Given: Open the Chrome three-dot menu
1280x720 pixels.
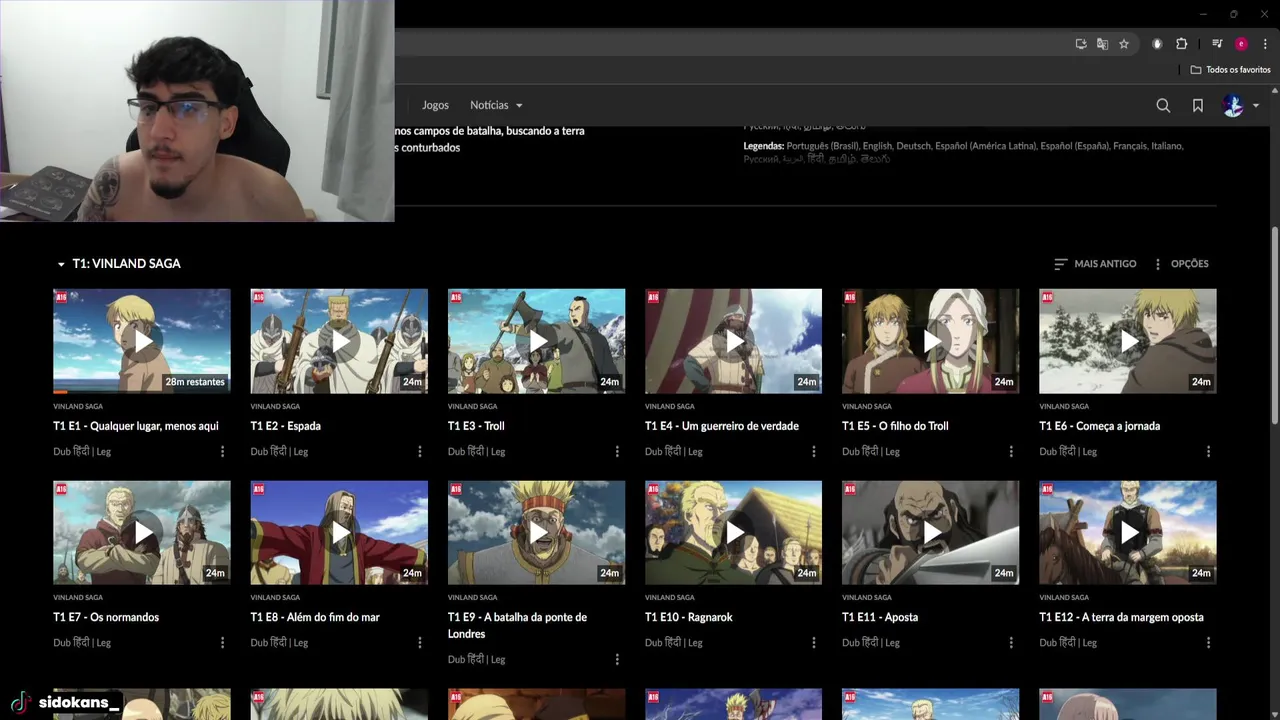Looking at the screenshot, I should (1265, 44).
